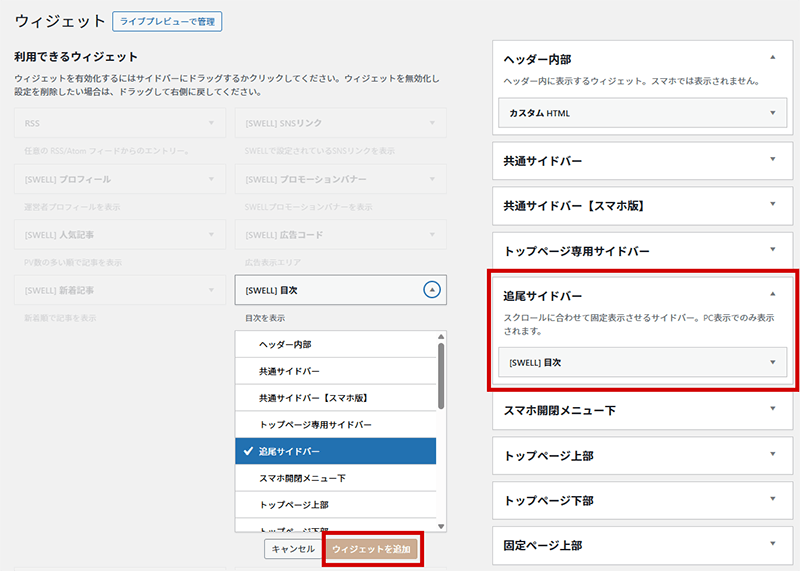Viewport: 800px width, 571px height.
Task: Click the キャンセル button
Action: 293,549
